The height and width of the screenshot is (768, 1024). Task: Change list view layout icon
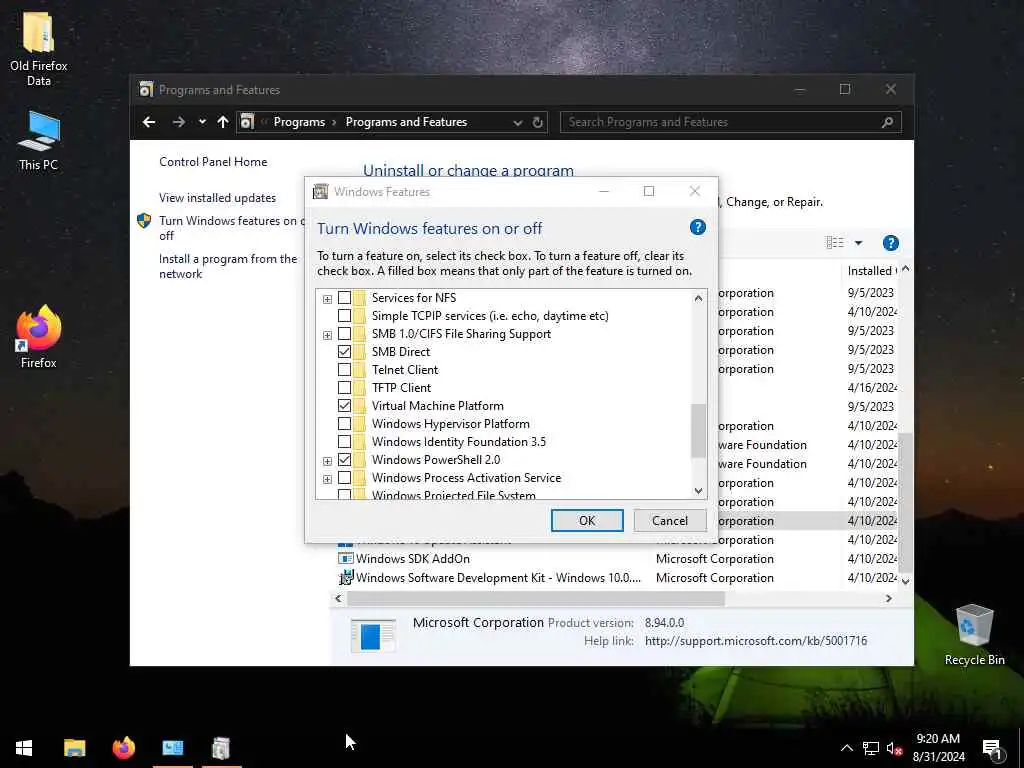click(x=835, y=243)
